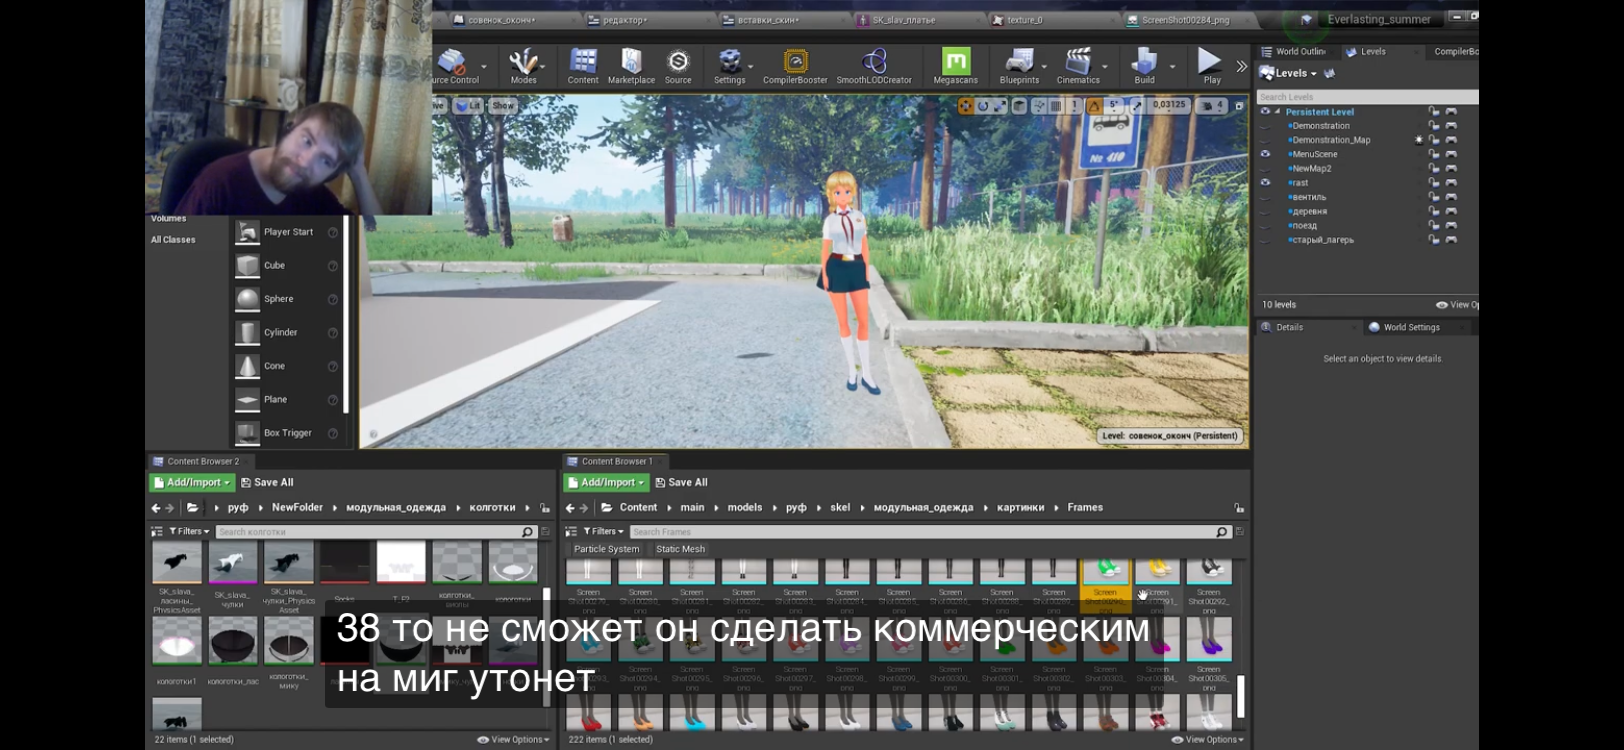Image resolution: width=1624 pixels, height=750 pixels.
Task: Toggle visibility of MenuScene level
Action: (x=1265, y=154)
